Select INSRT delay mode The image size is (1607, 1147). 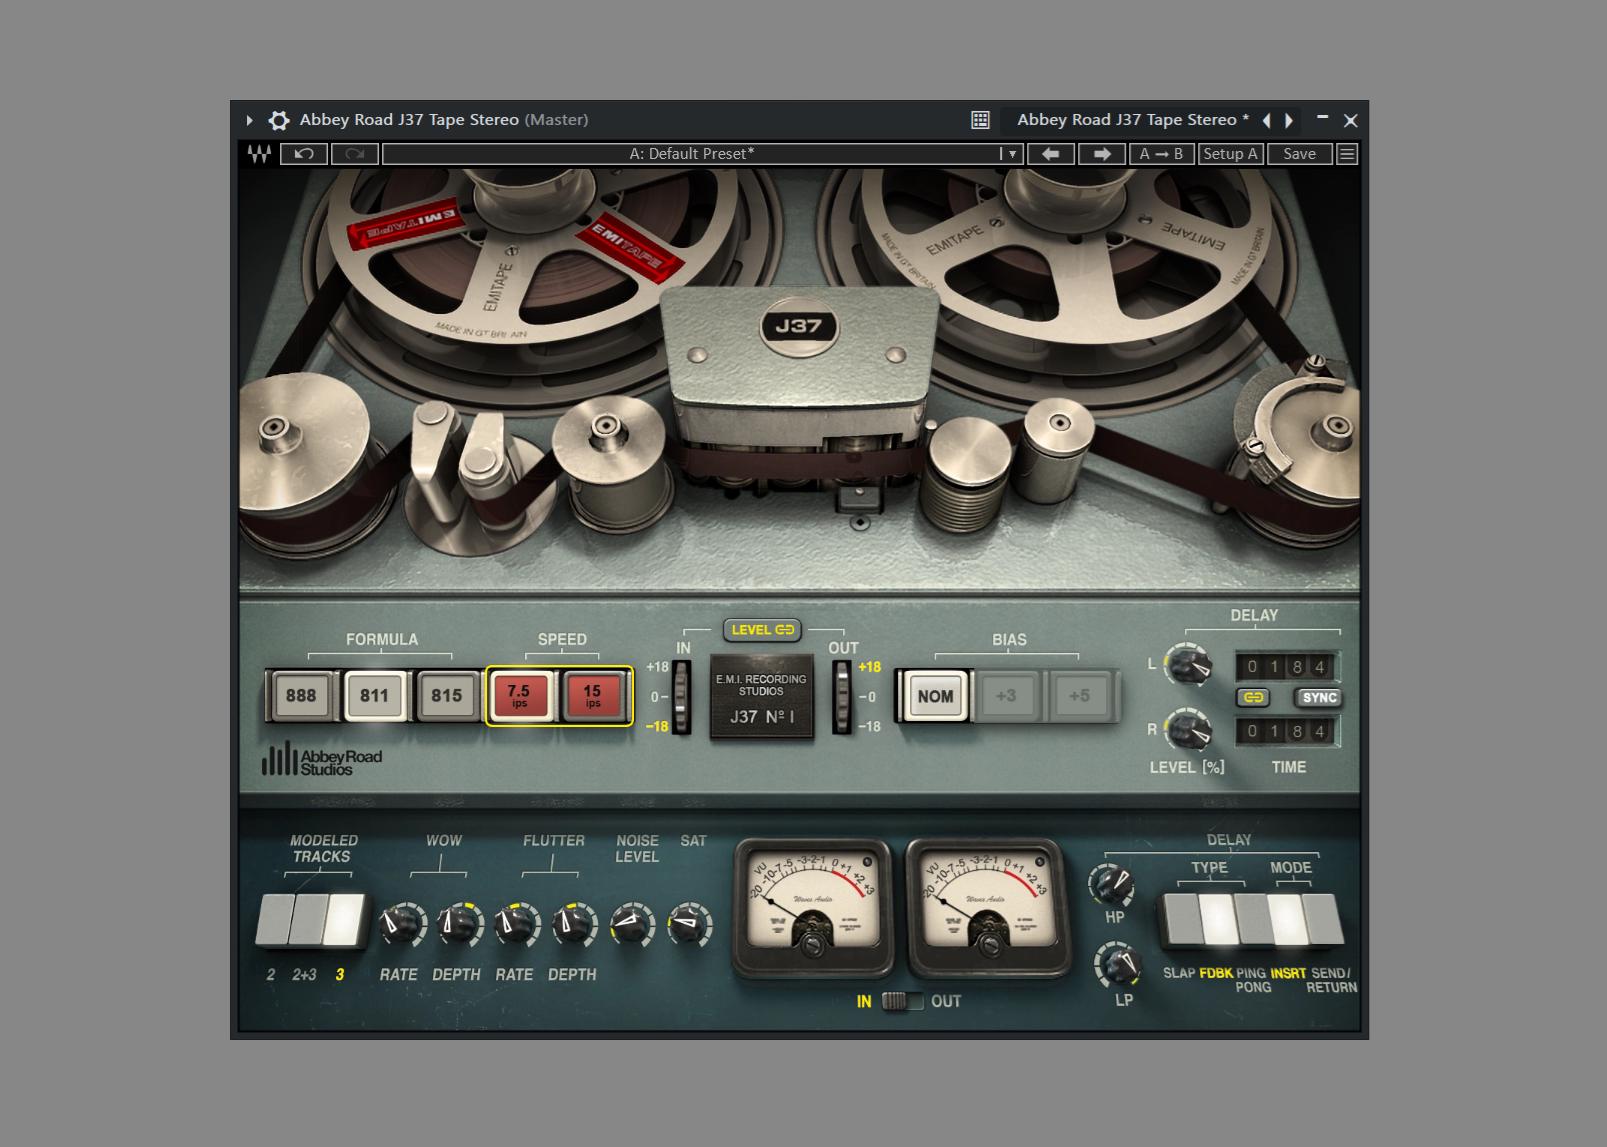click(1288, 920)
